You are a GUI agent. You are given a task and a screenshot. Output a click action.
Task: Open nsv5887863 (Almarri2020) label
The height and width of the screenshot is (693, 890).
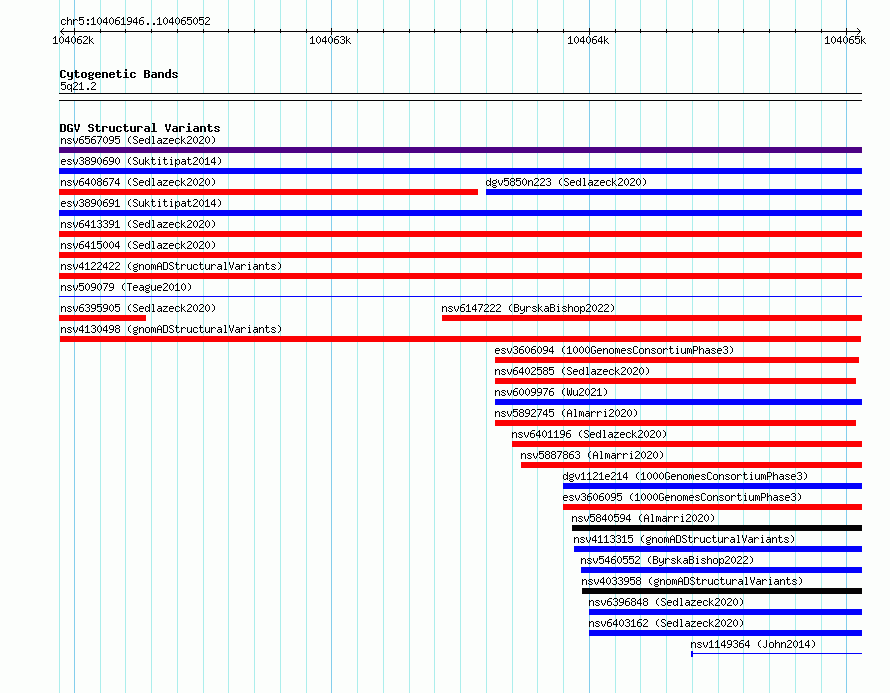point(592,455)
